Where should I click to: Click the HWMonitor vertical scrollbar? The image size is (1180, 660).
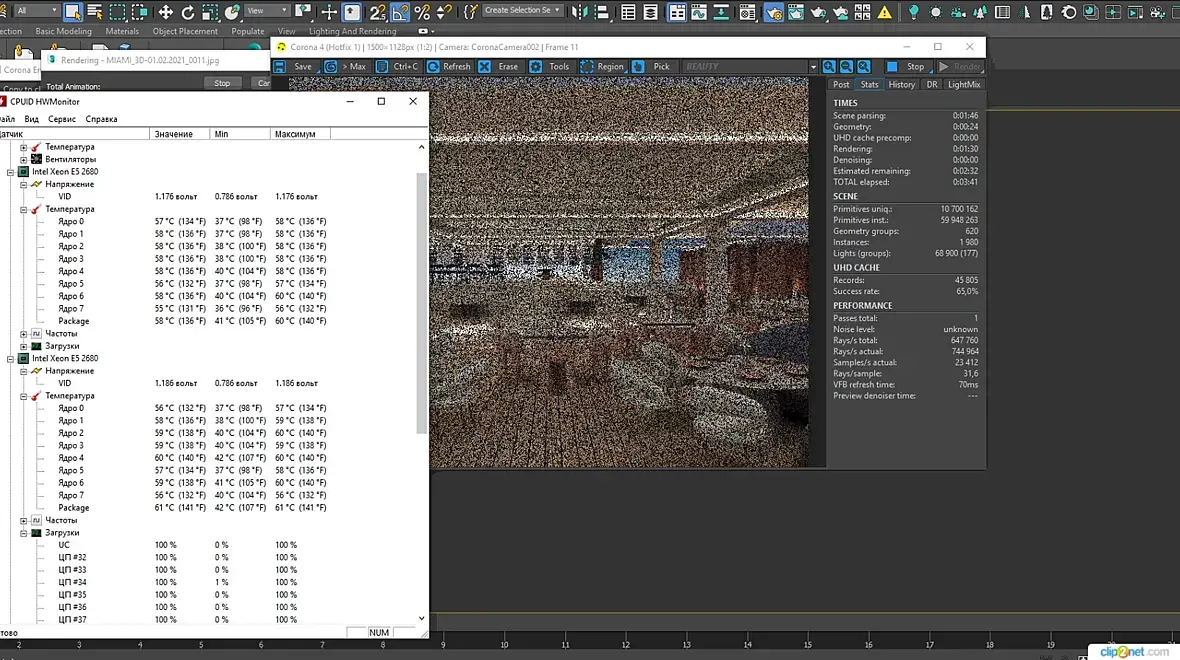(x=422, y=300)
